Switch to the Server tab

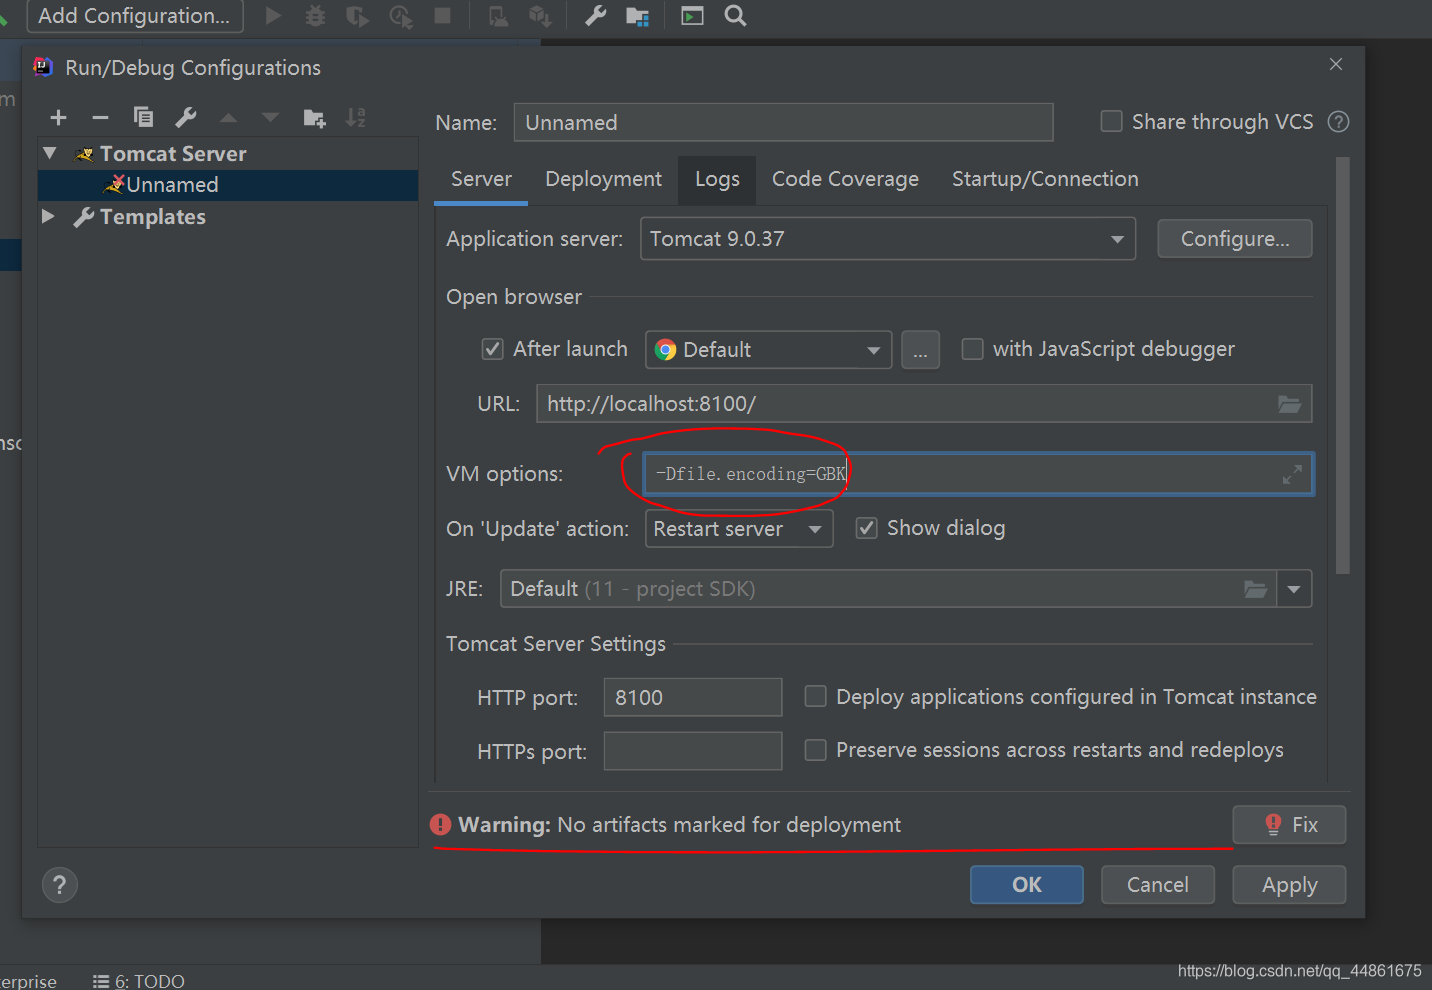pyautogui.click(x=481, y=179)
